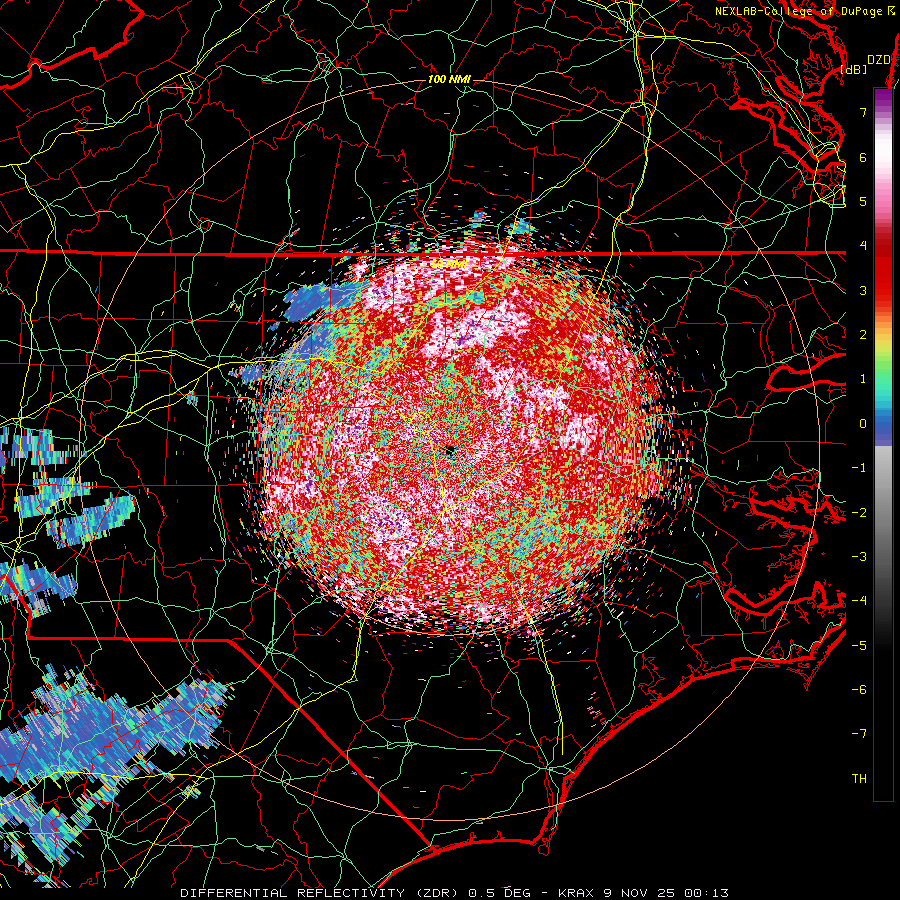Click the ZDR color scale bar
This screenshot has height=900, width=900.
pos(883,444)
